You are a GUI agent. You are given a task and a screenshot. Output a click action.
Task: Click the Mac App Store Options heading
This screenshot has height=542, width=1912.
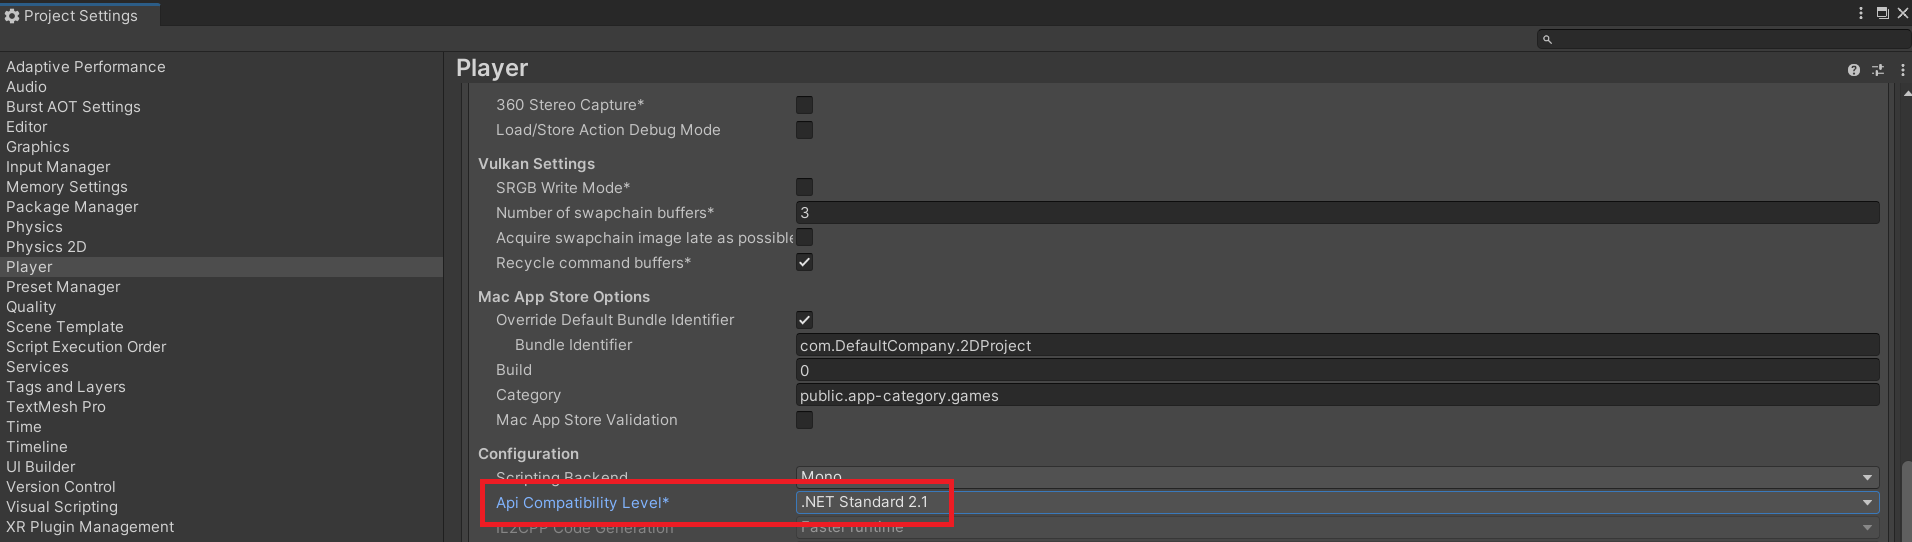click(x=564, y=297)
